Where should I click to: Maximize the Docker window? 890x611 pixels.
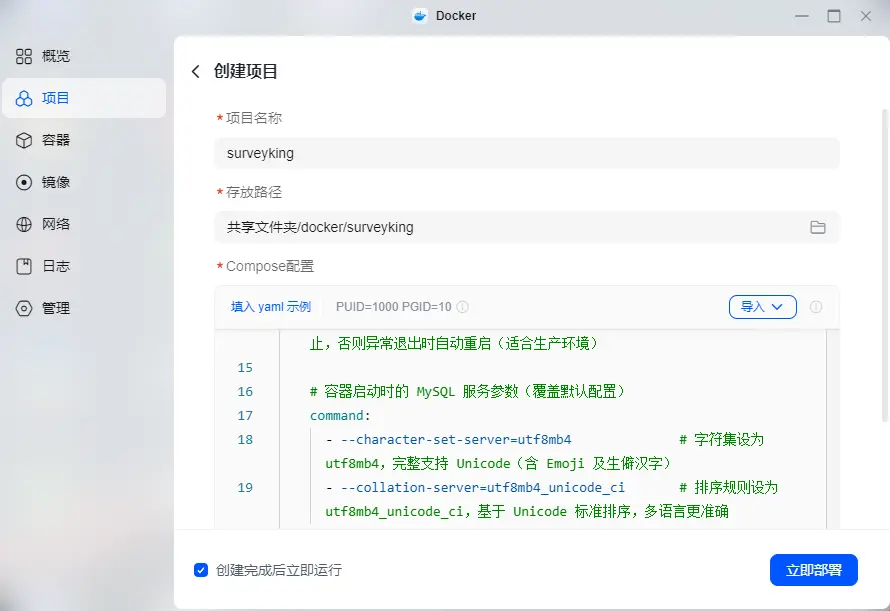[834, 16]
